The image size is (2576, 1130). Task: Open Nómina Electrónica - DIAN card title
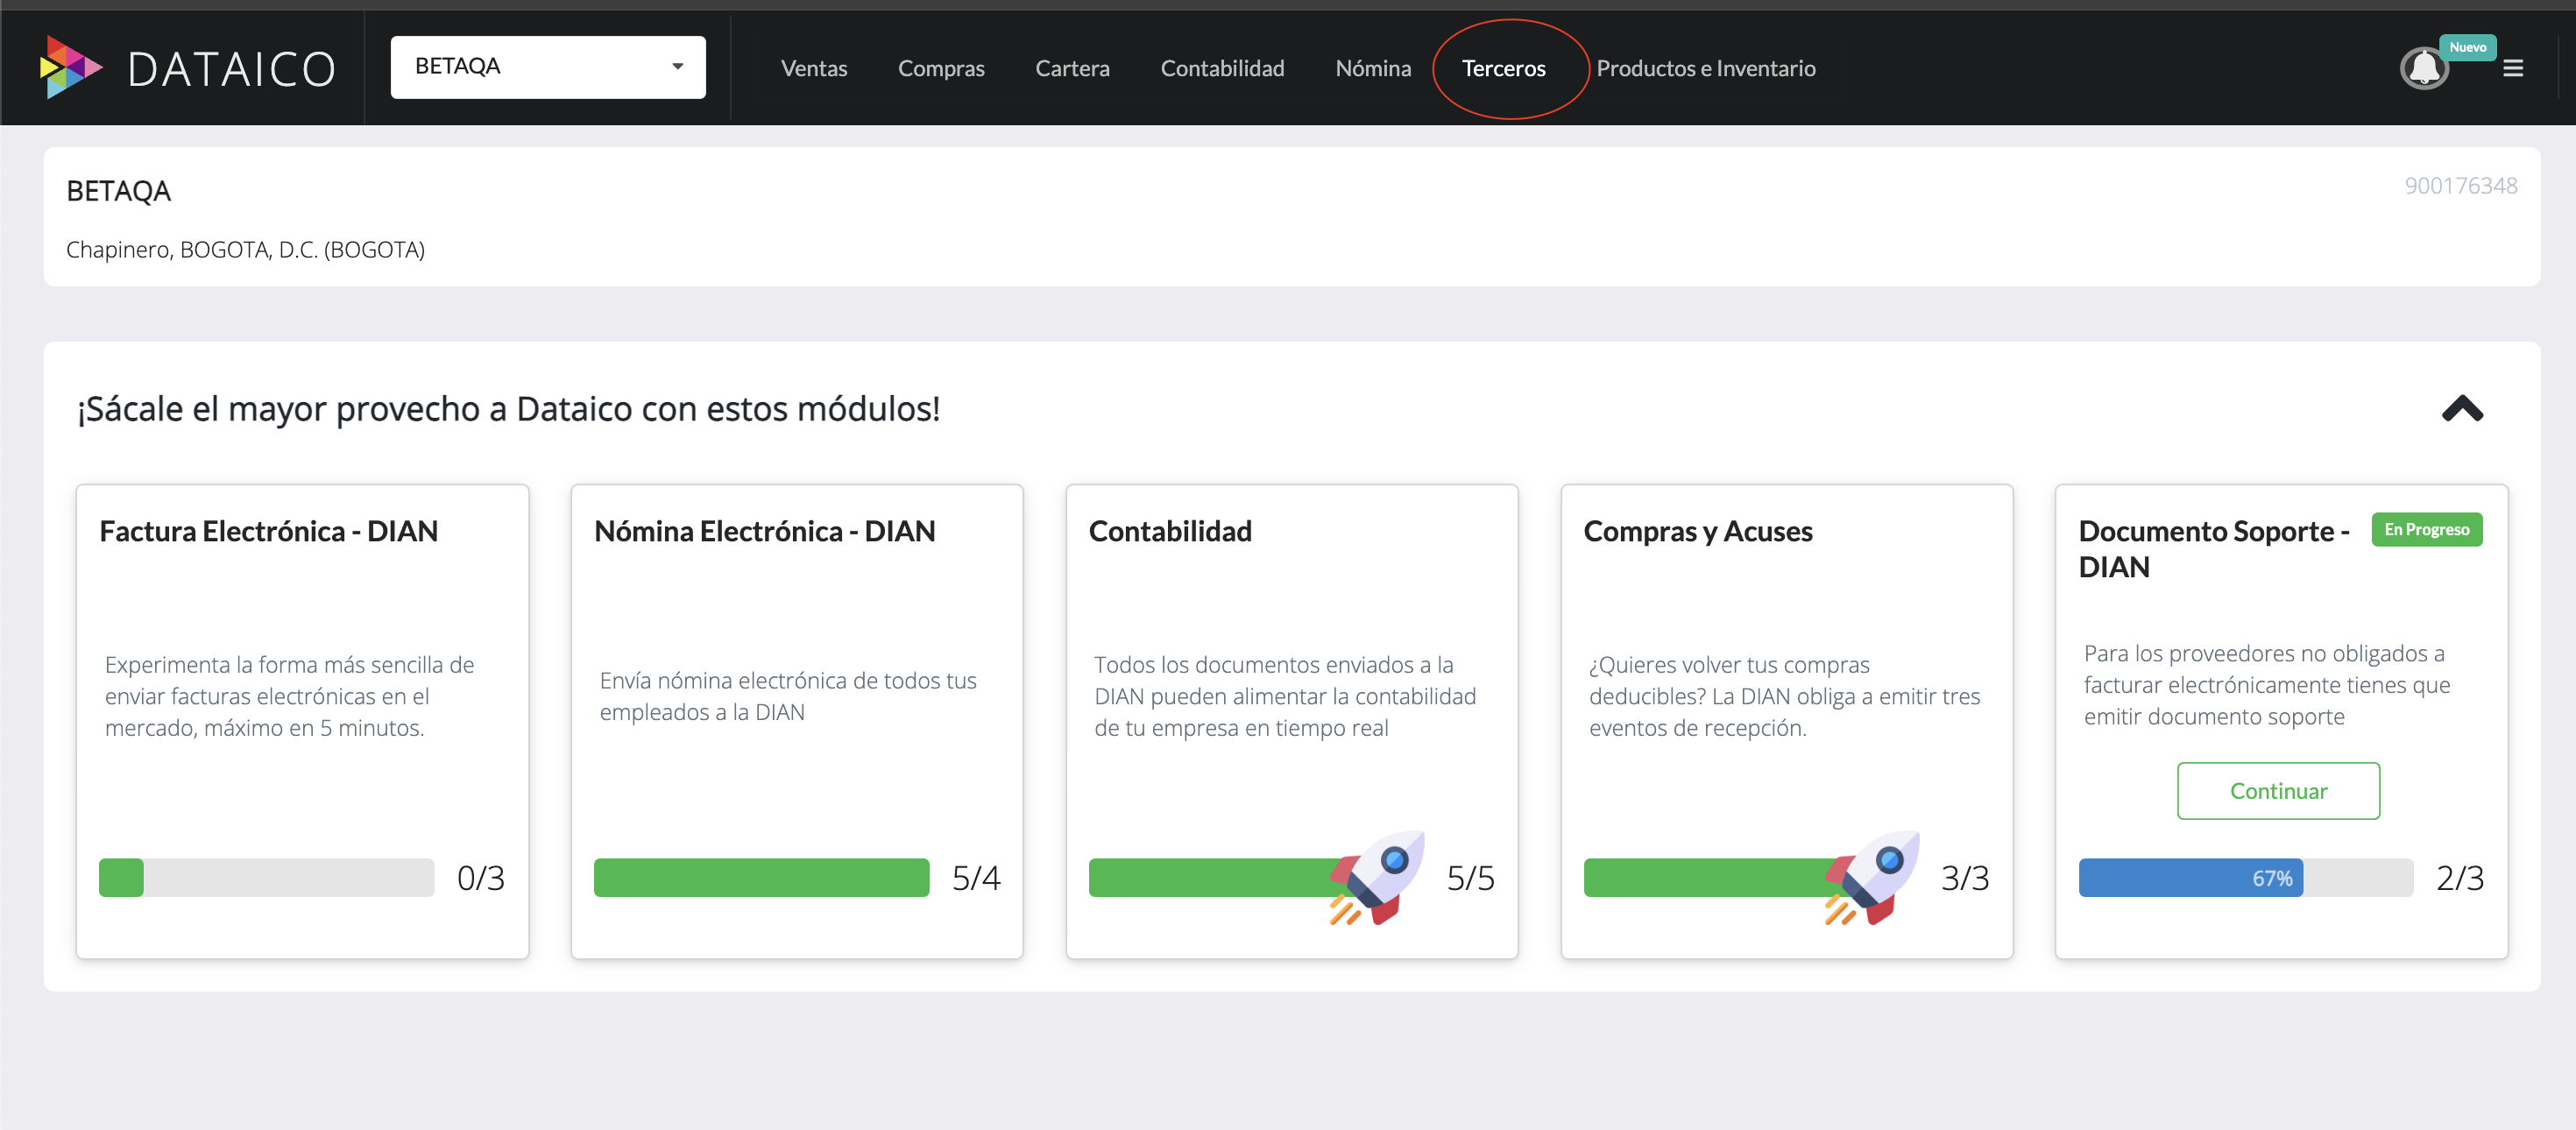pyautogui.click(x=764, y=531)
